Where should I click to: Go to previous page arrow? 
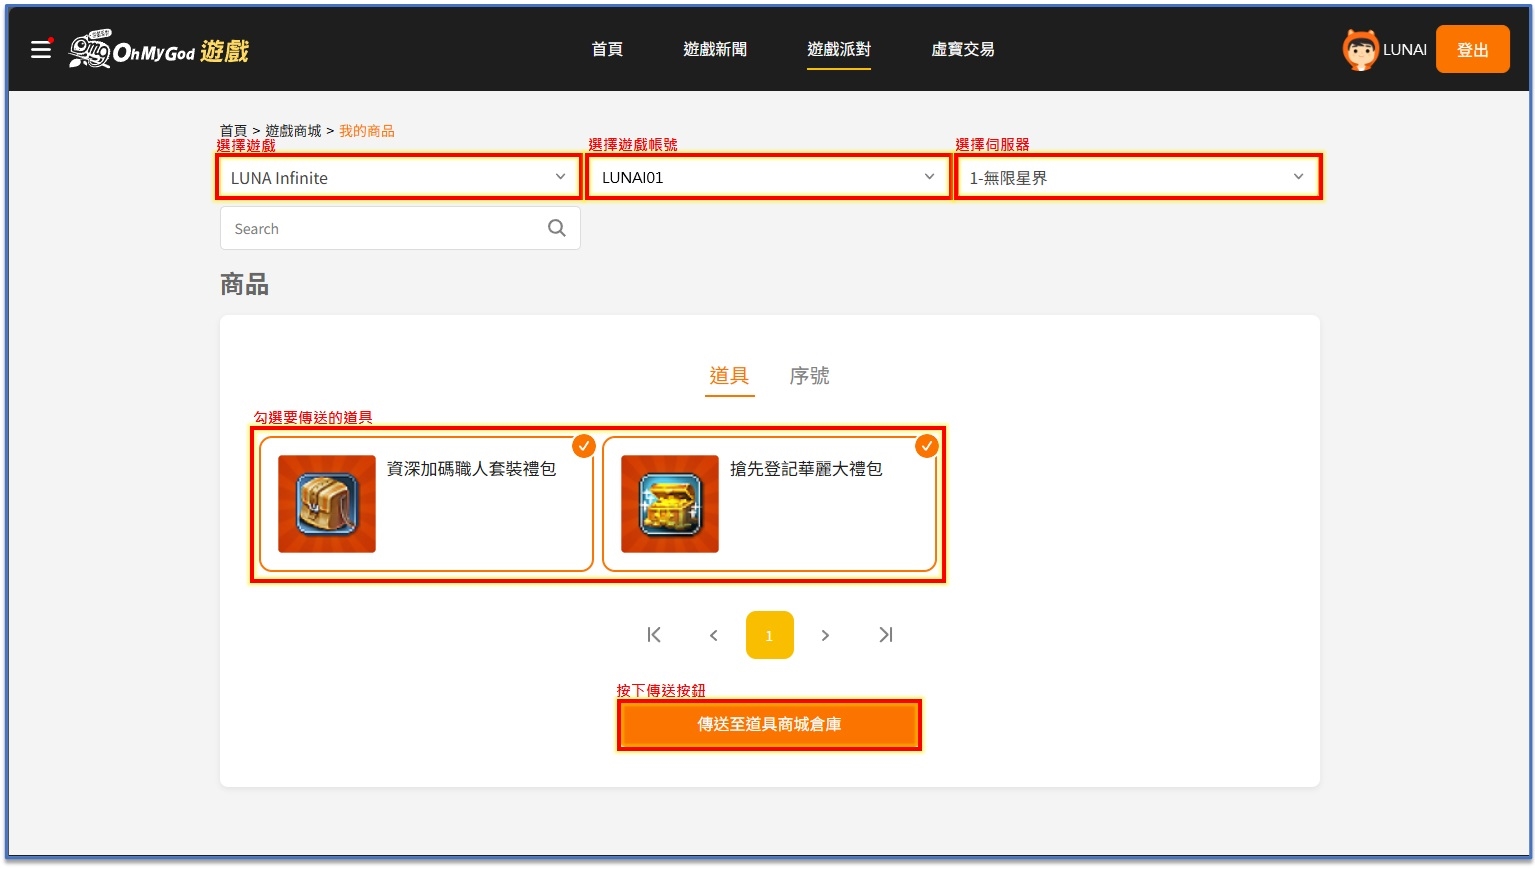coord(713,635)
